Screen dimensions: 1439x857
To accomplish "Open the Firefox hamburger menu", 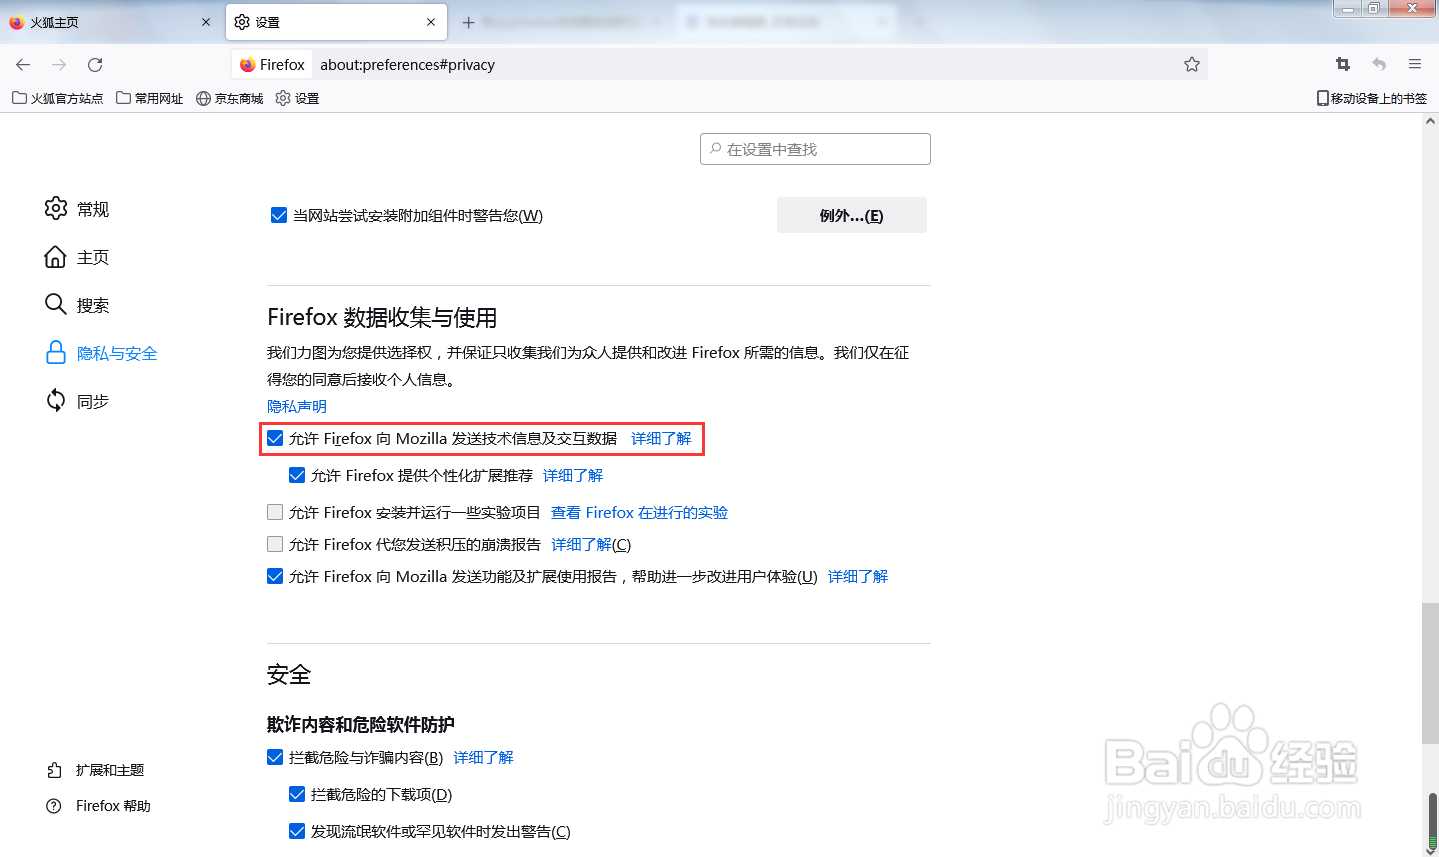I will point(1415,64).
